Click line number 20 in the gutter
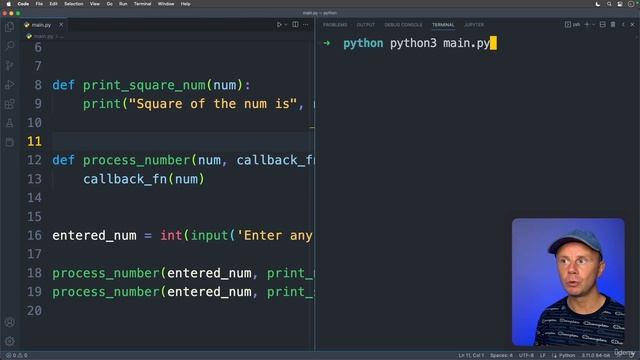The width and height of the screenshot is (640, 360). click(x=34, y=311)
